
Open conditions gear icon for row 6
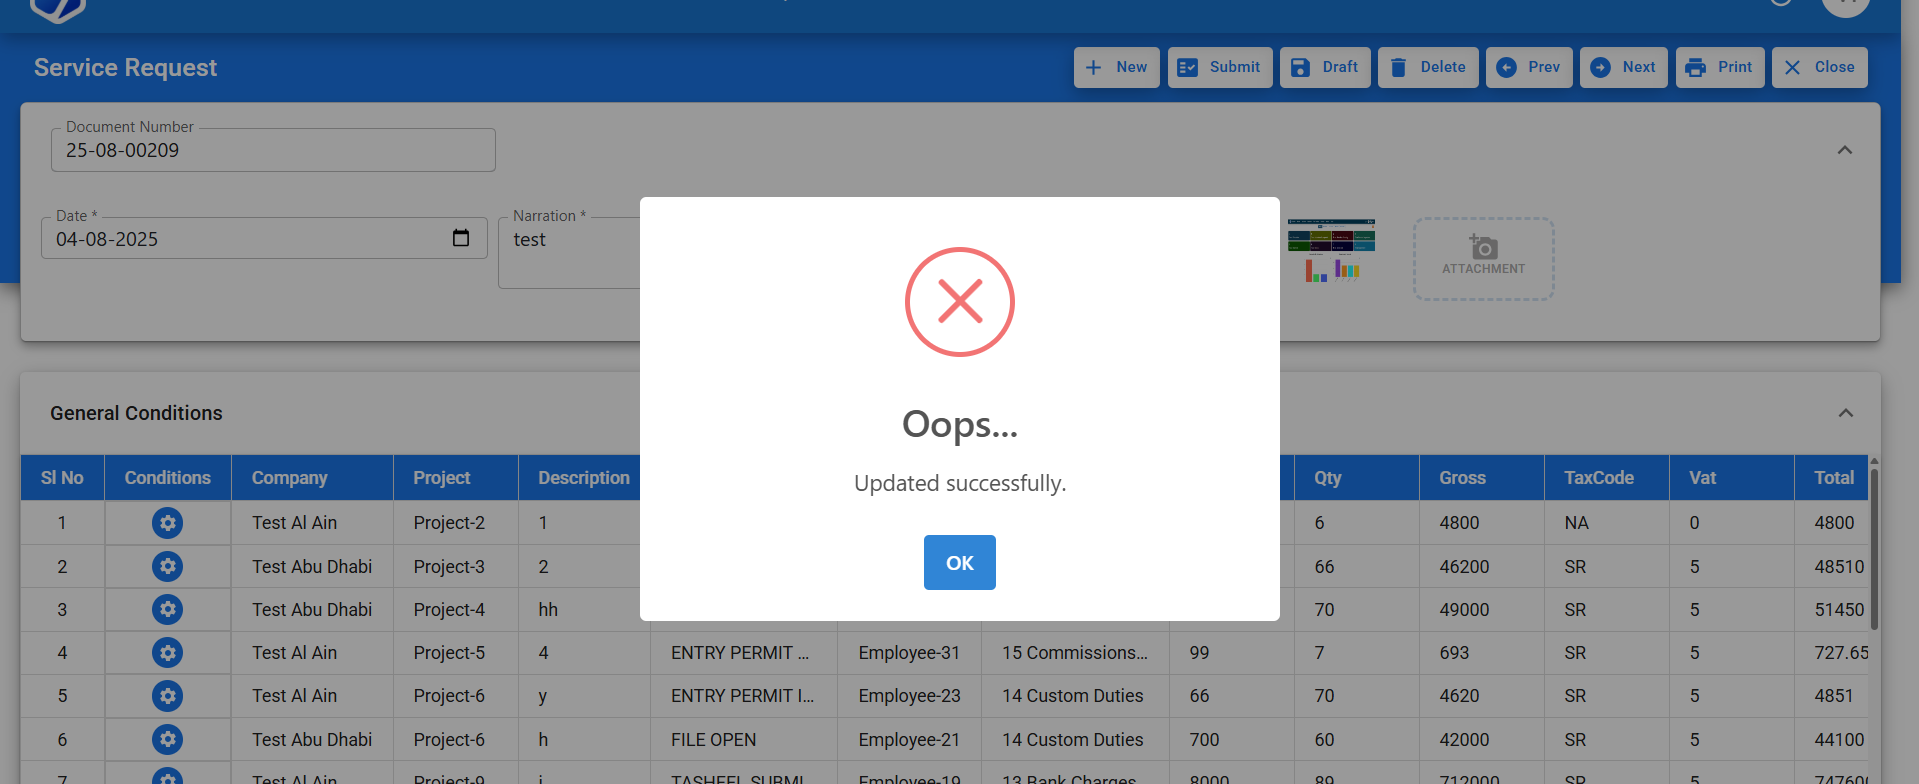(x=167, y=740)
